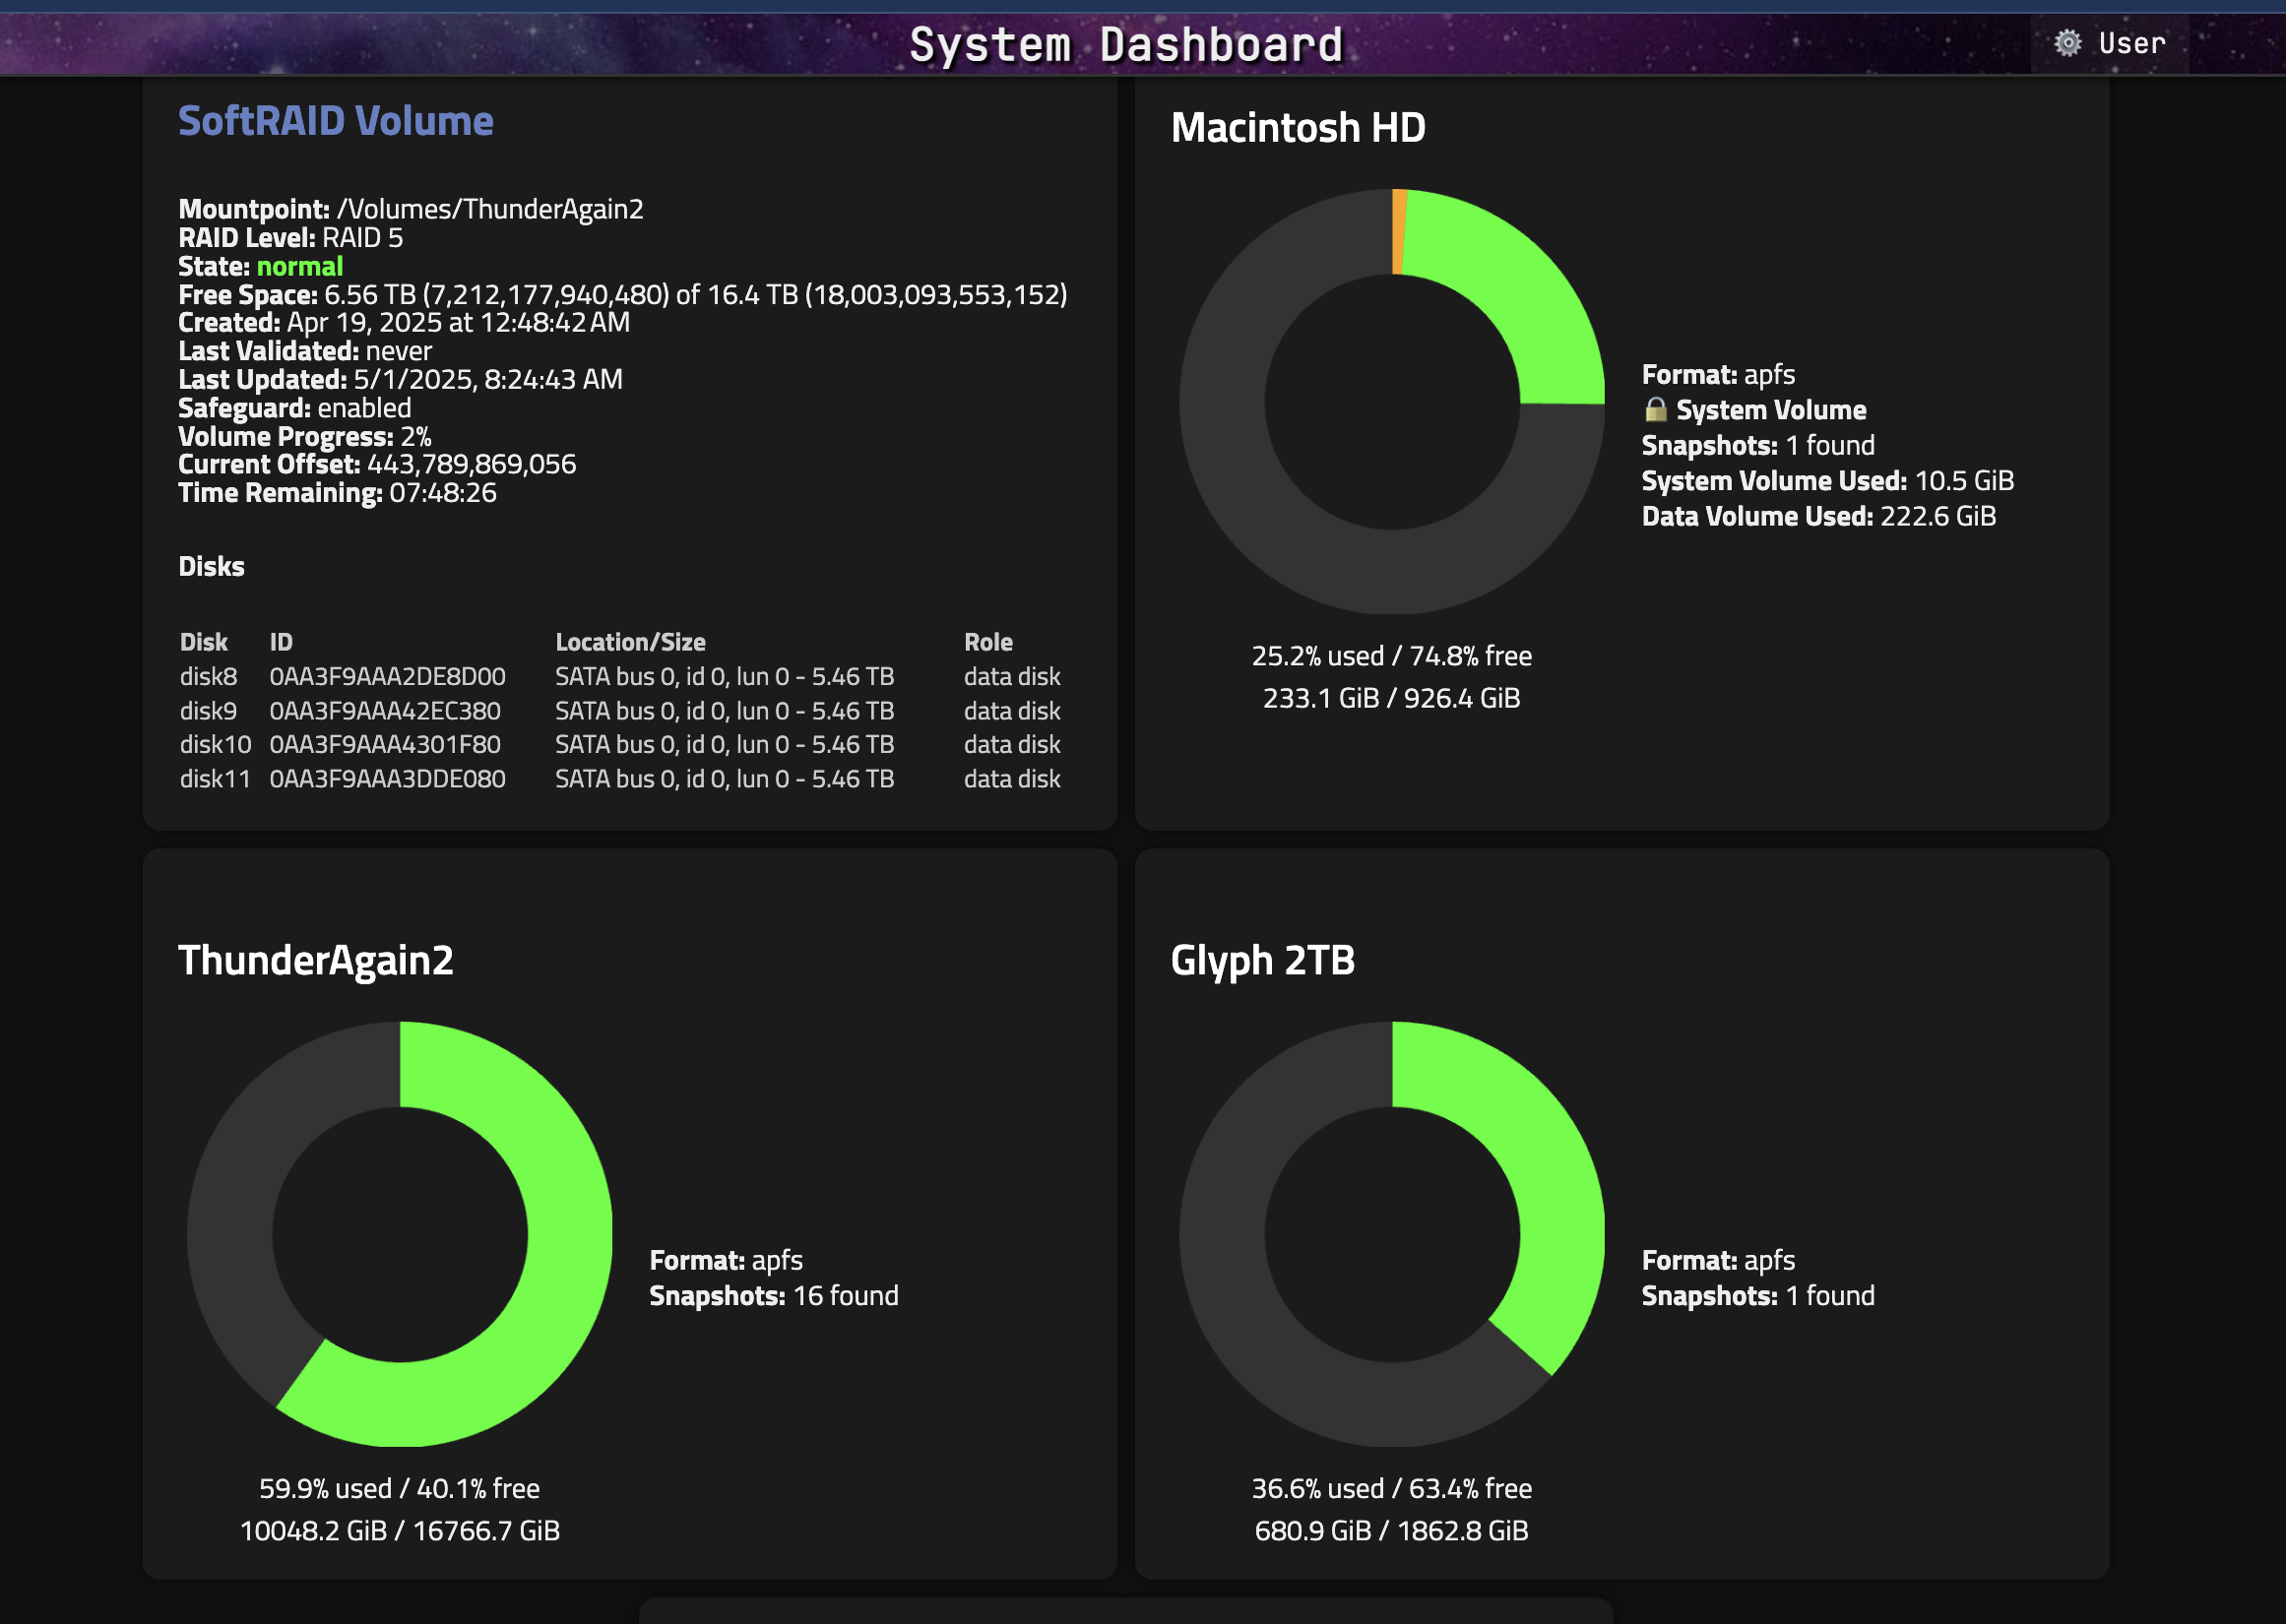Click the System Dashboard title
This screenshot has width=2286, height=1624.
click(x=1125, y=45)
